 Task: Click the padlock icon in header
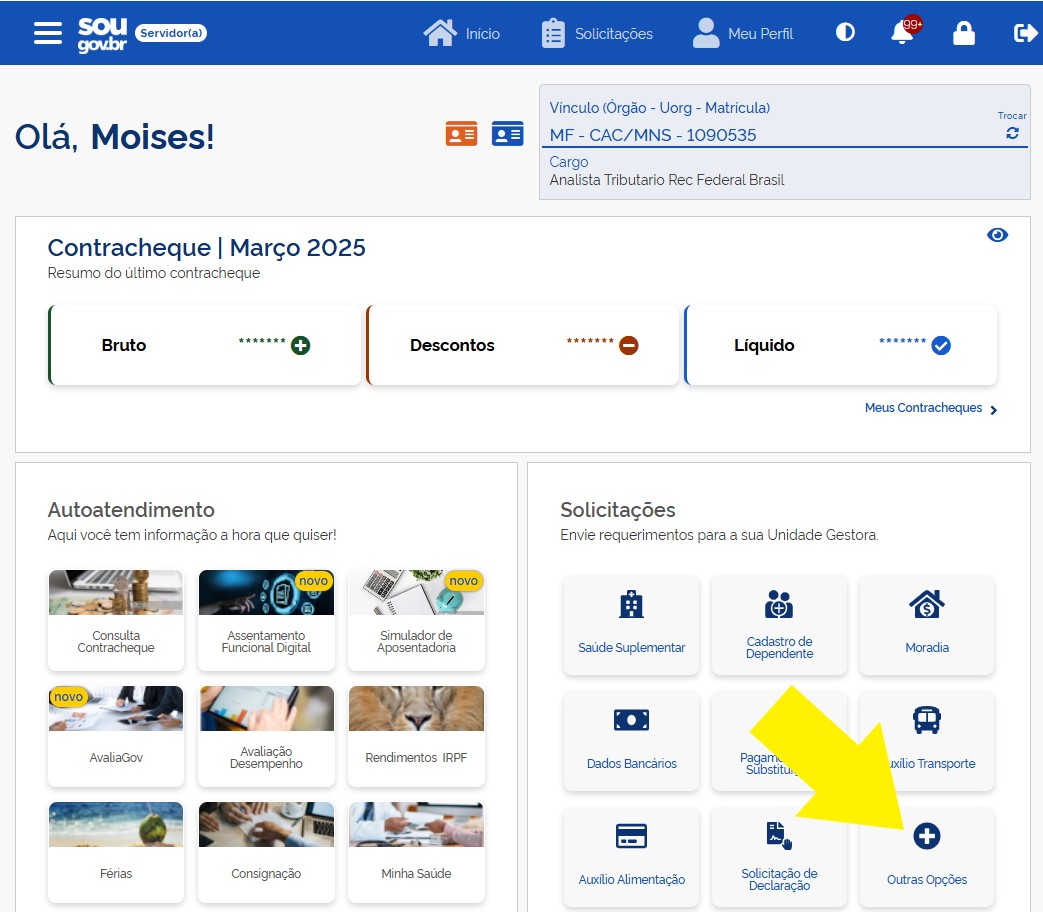tap(963, 33)
